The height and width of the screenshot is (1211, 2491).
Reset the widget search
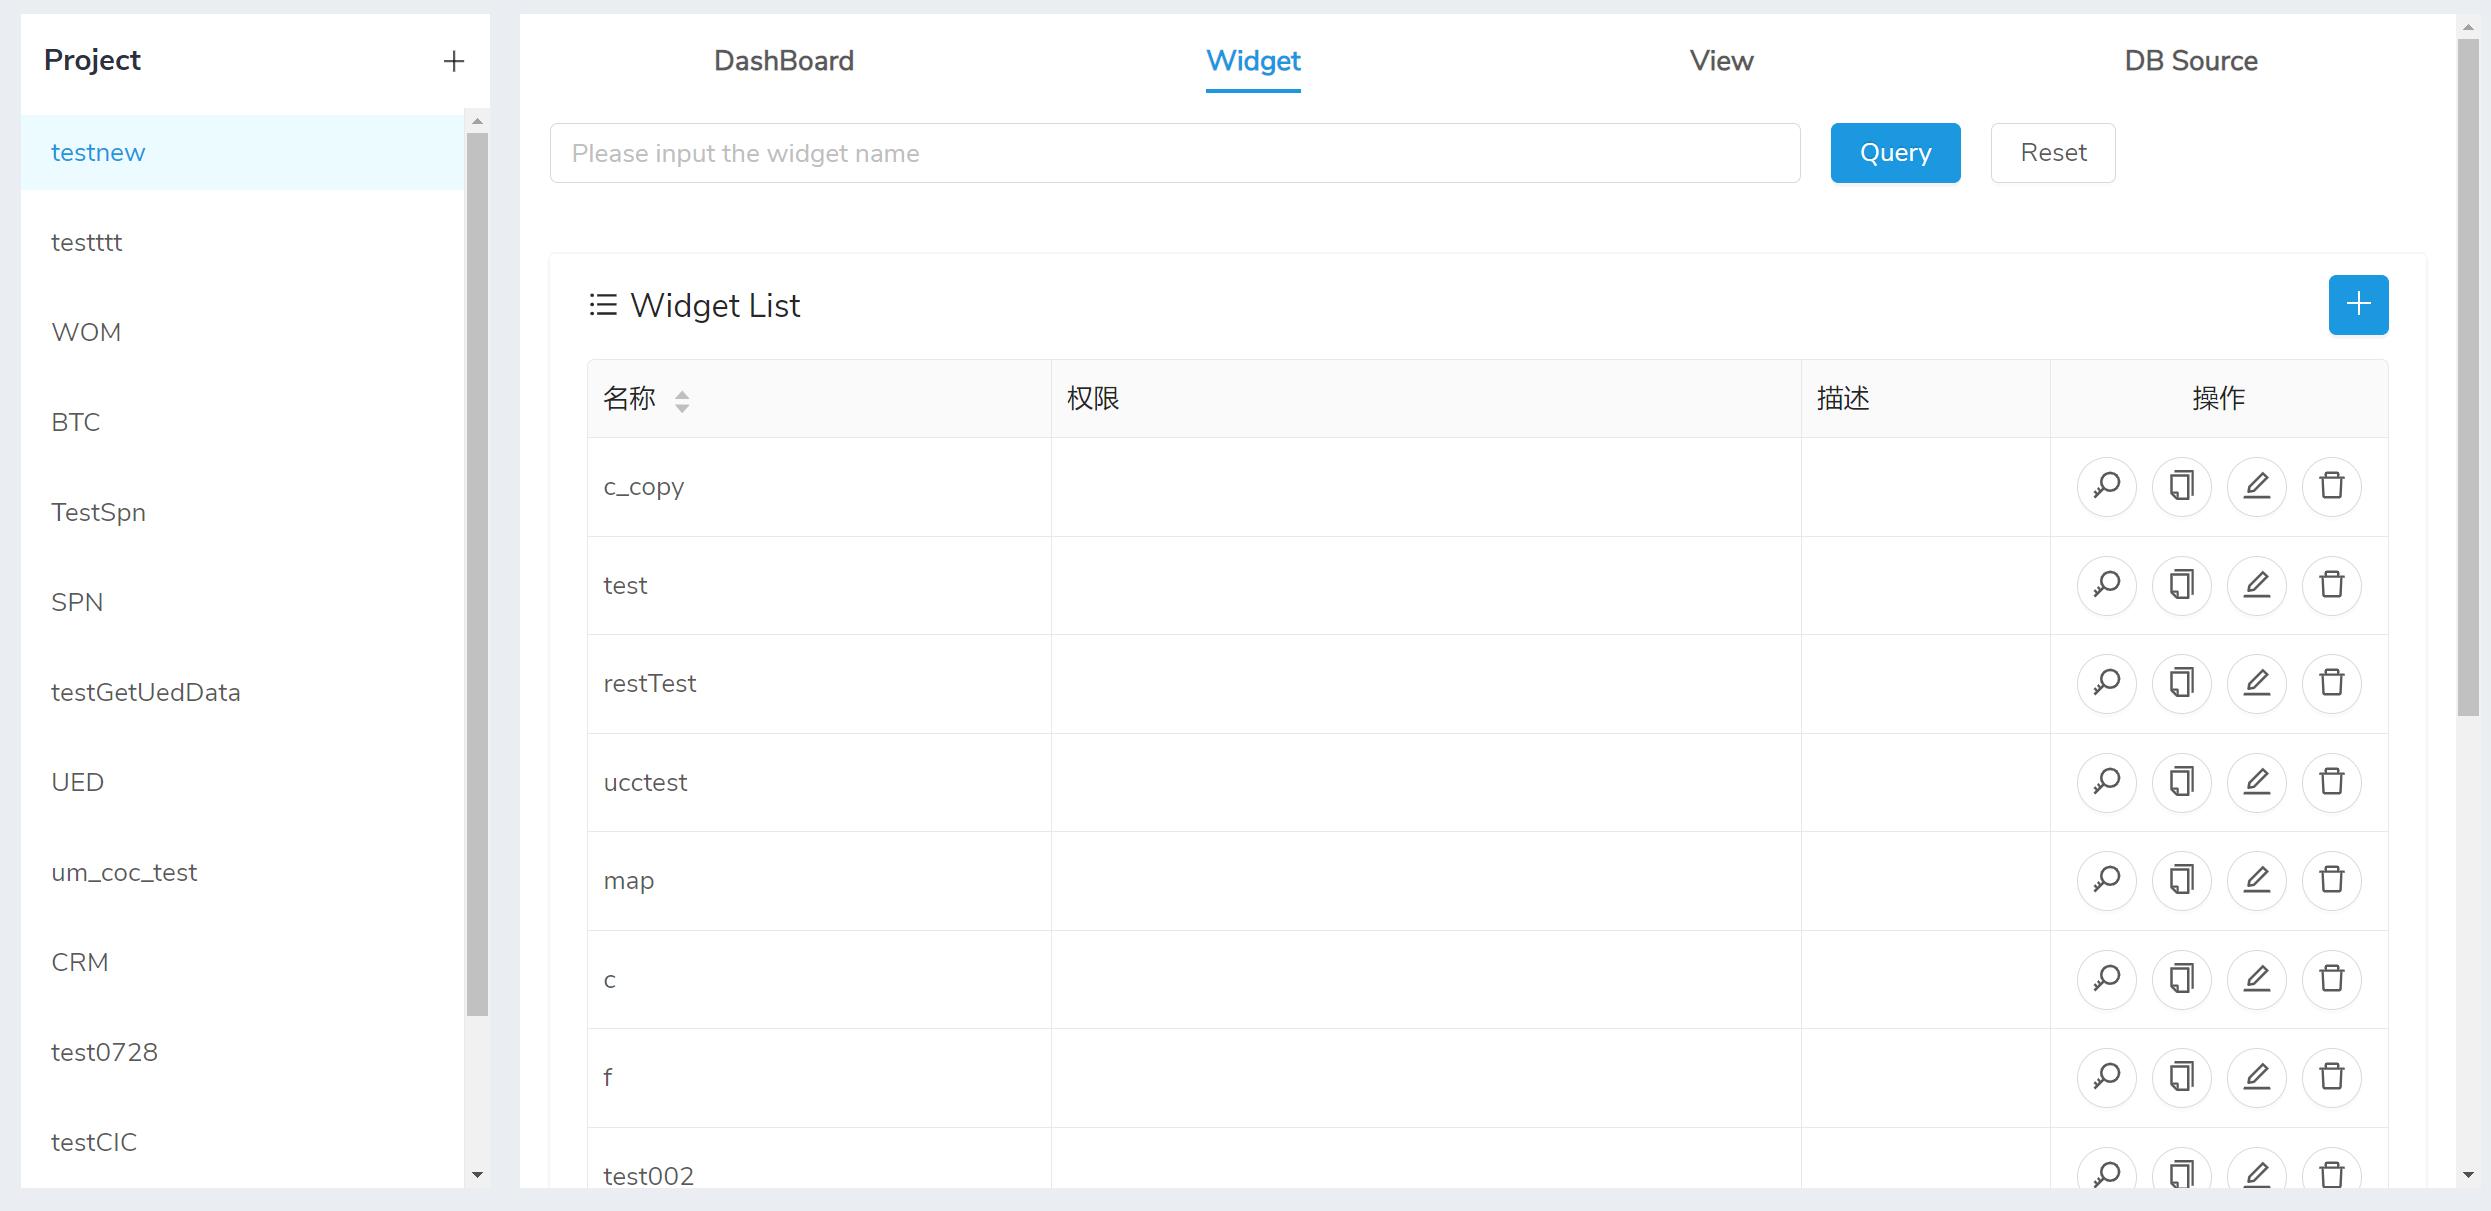(x=2053, y=153)
